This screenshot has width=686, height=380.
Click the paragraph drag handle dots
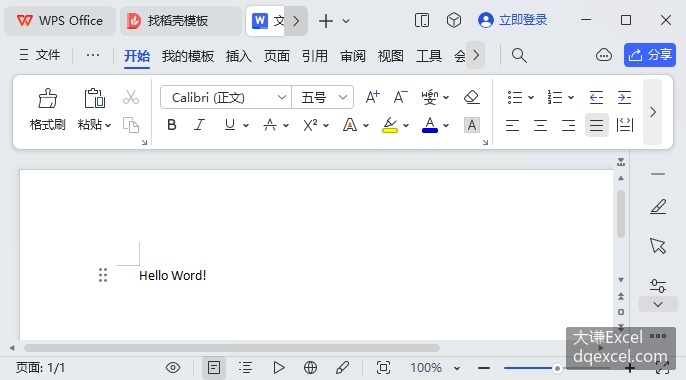click(103, 275)
